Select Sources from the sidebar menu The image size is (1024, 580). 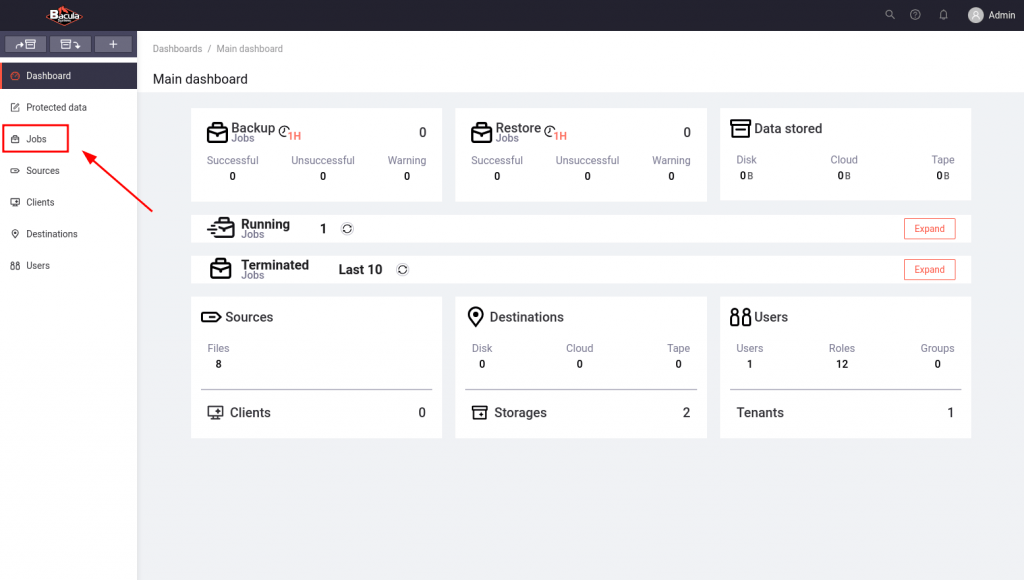pos(42,171)
